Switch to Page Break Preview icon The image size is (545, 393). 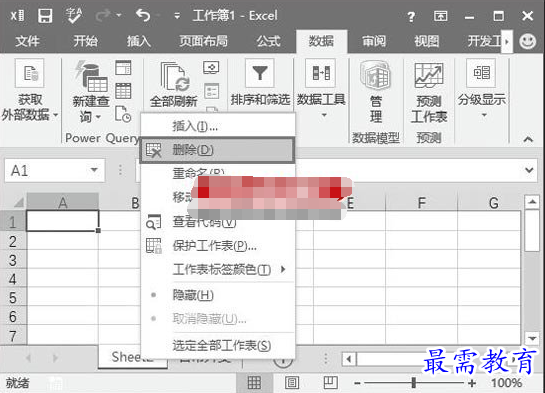330,383
